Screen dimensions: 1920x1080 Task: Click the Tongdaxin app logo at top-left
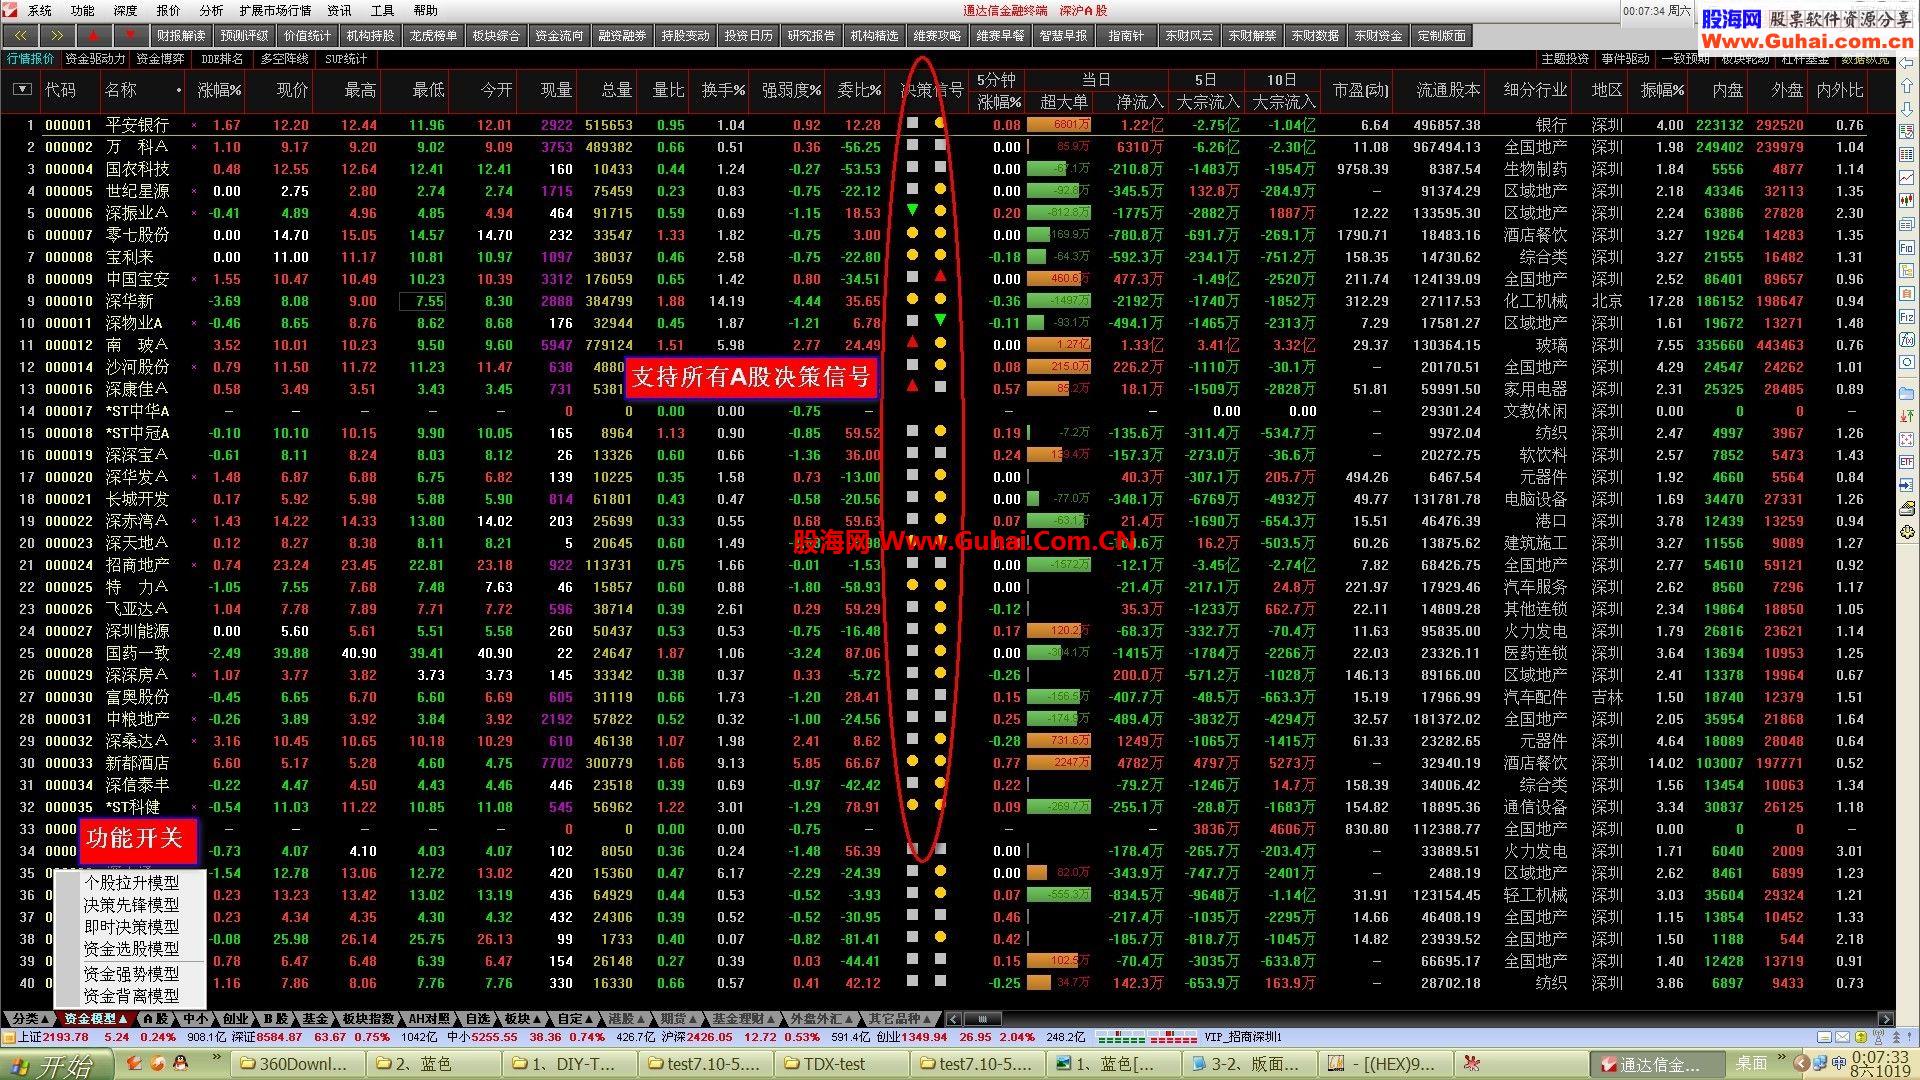point(12,10)
